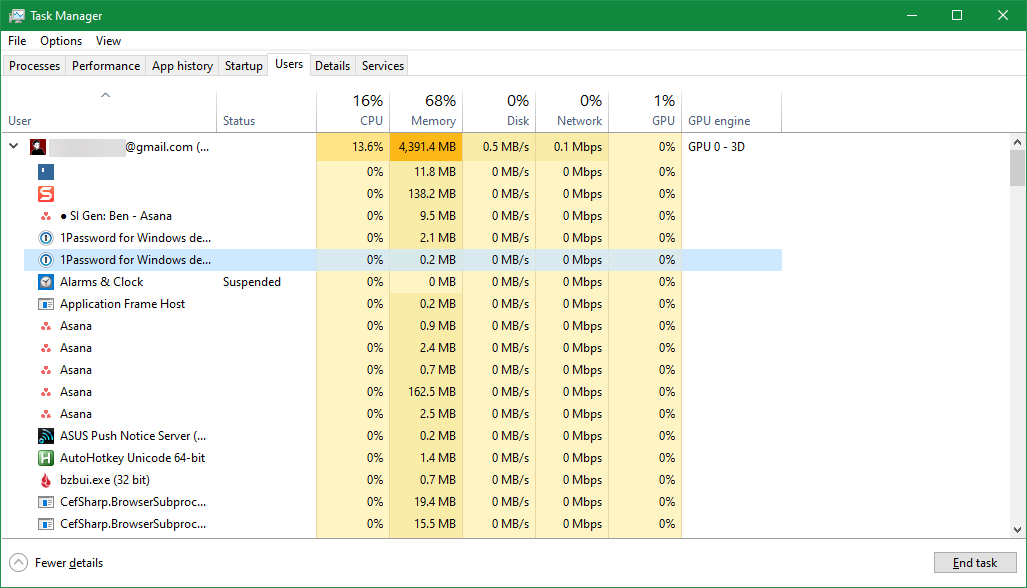Select the red S application icon

45,193
